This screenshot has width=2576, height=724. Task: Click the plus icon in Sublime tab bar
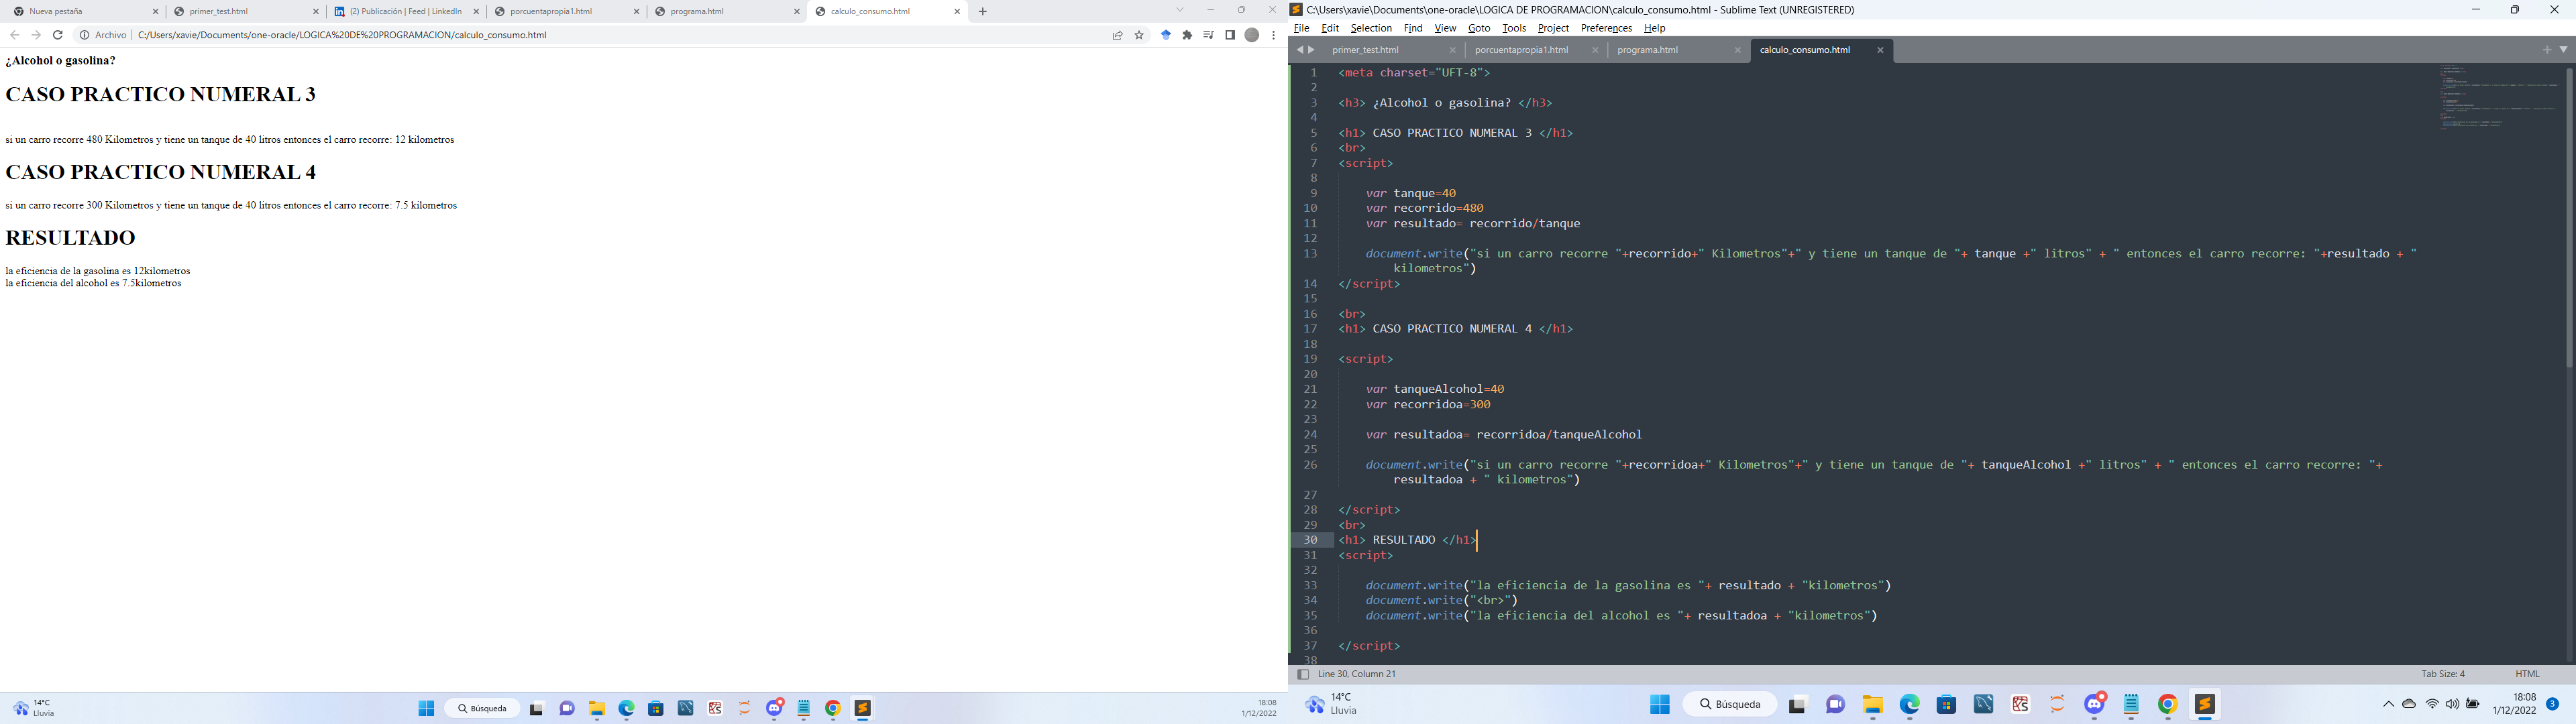tap(2547, 50)
